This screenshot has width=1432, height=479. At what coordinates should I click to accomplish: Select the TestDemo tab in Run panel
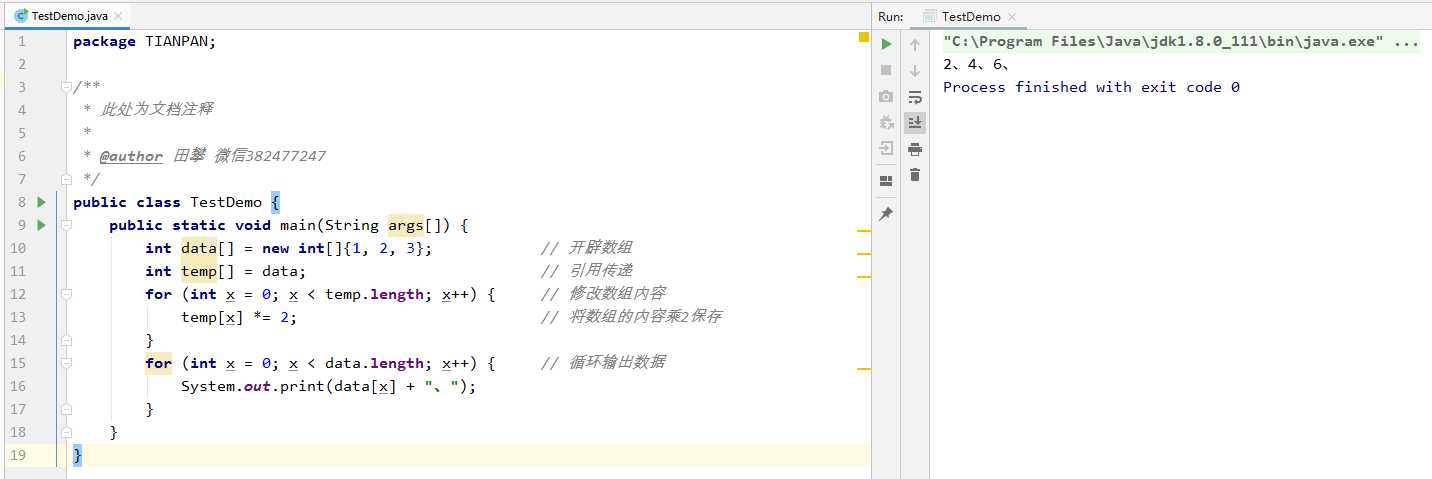pos(970,16)
